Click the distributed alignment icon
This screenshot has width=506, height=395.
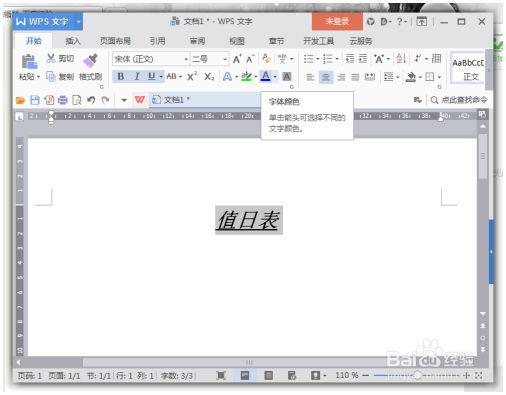point(370,77)
